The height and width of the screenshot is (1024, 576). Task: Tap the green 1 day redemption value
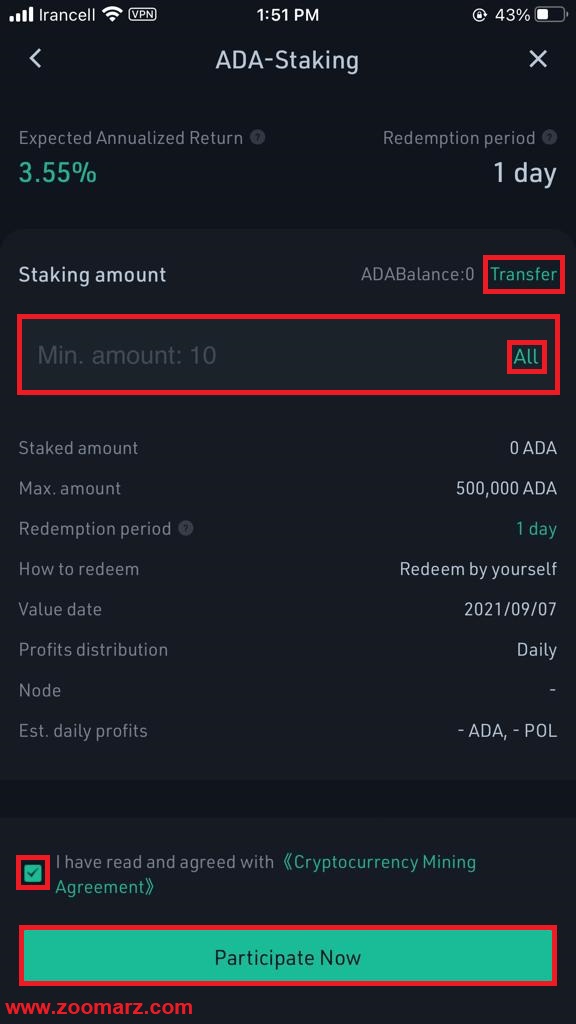(x=536, y=528)
